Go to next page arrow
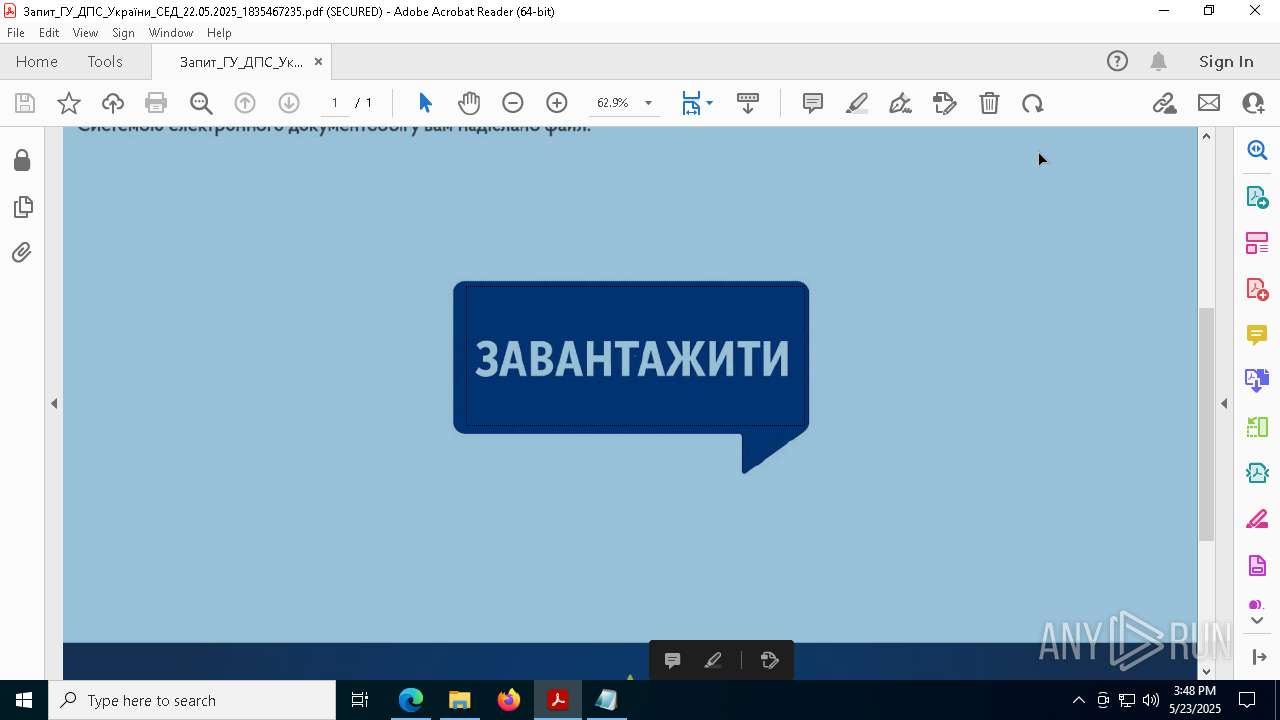Viewport: 1280px width, 720px height. [289, 103]
